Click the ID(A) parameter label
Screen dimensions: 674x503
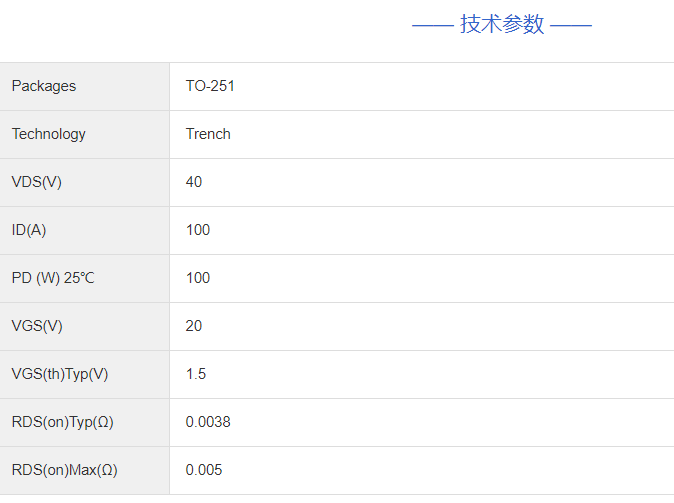click(x=29, y=230)
